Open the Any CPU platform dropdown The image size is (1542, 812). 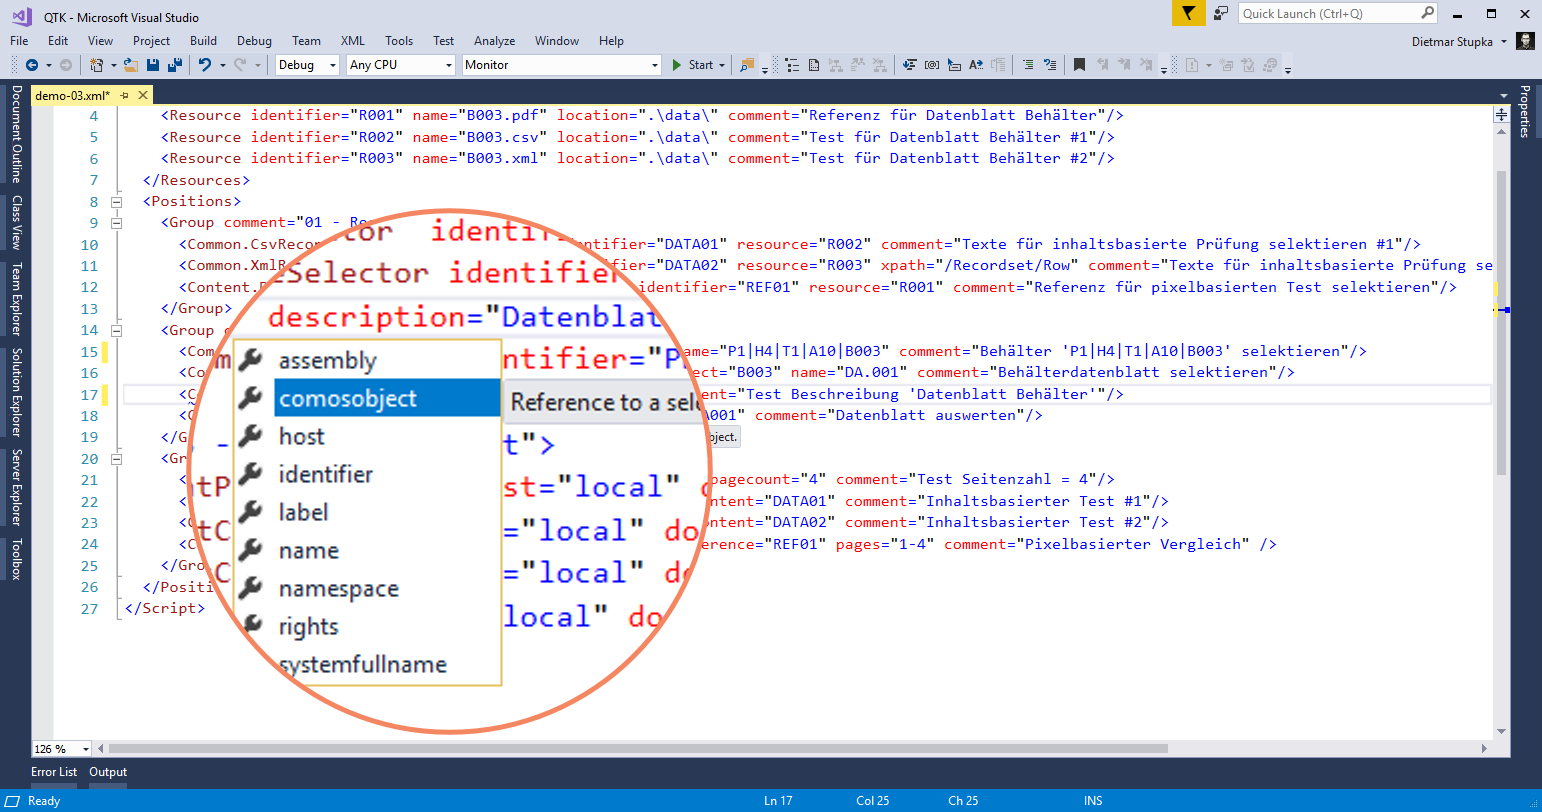tap(449, 64)
